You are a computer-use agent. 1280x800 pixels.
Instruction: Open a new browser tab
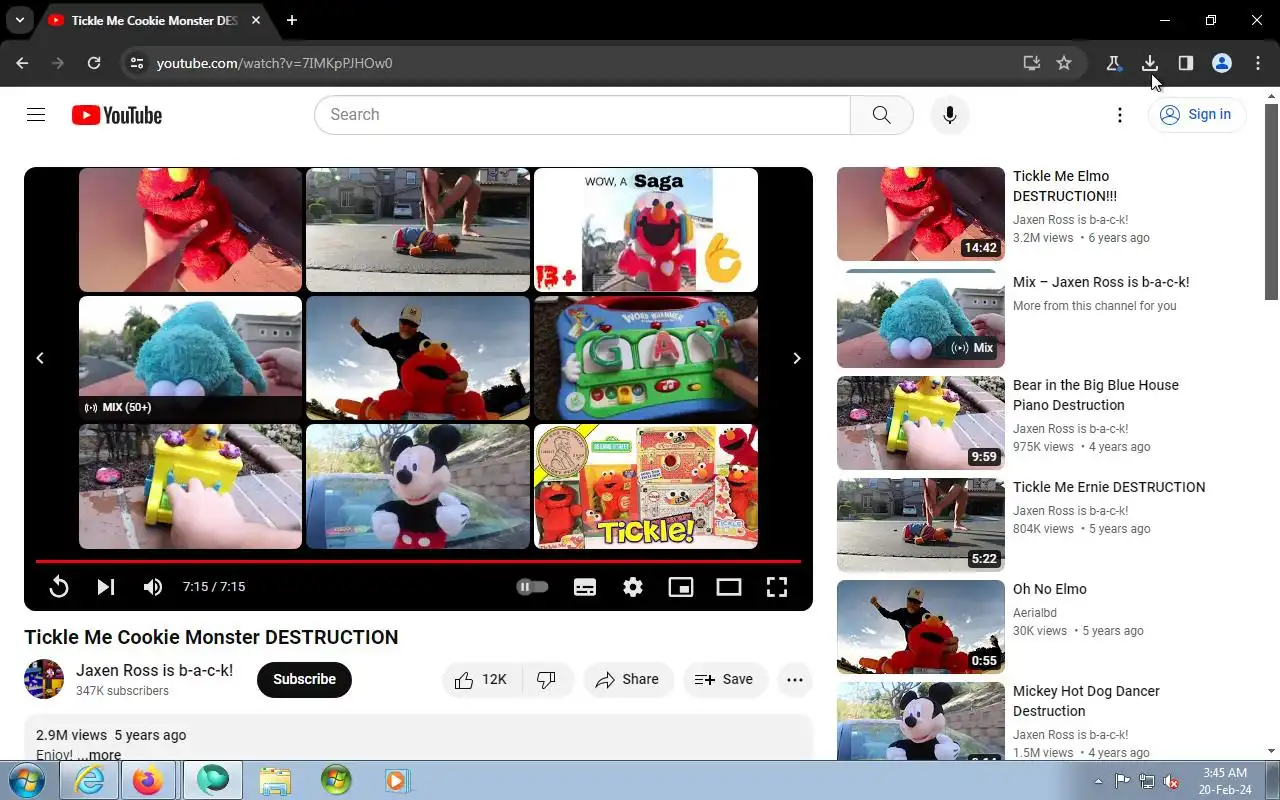pos(291,20)
